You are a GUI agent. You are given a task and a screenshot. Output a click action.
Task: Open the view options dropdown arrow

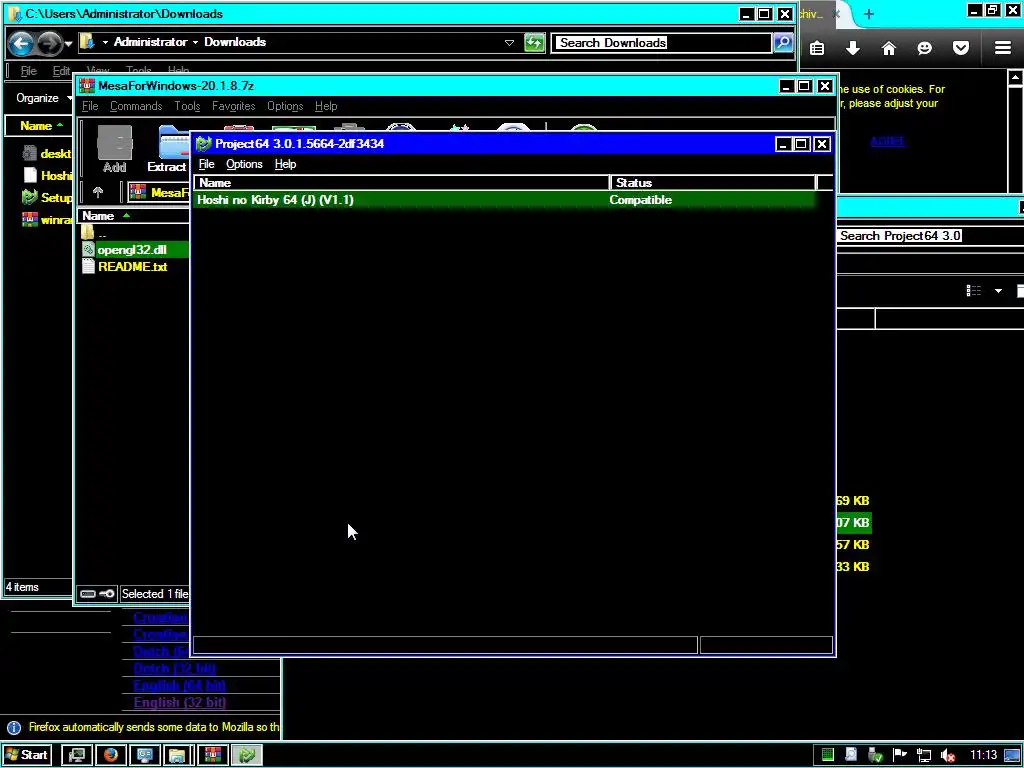point(998,291)
